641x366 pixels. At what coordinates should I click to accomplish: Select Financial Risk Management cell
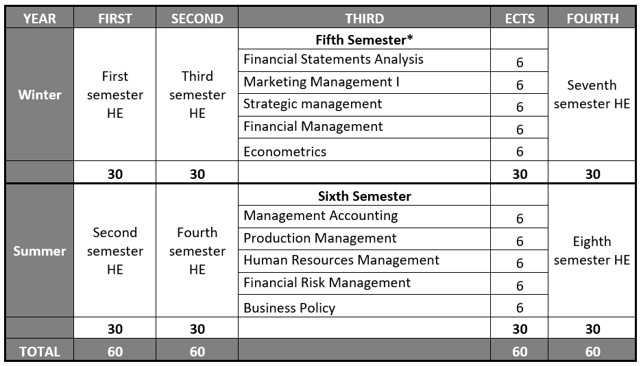coord(364,283)
